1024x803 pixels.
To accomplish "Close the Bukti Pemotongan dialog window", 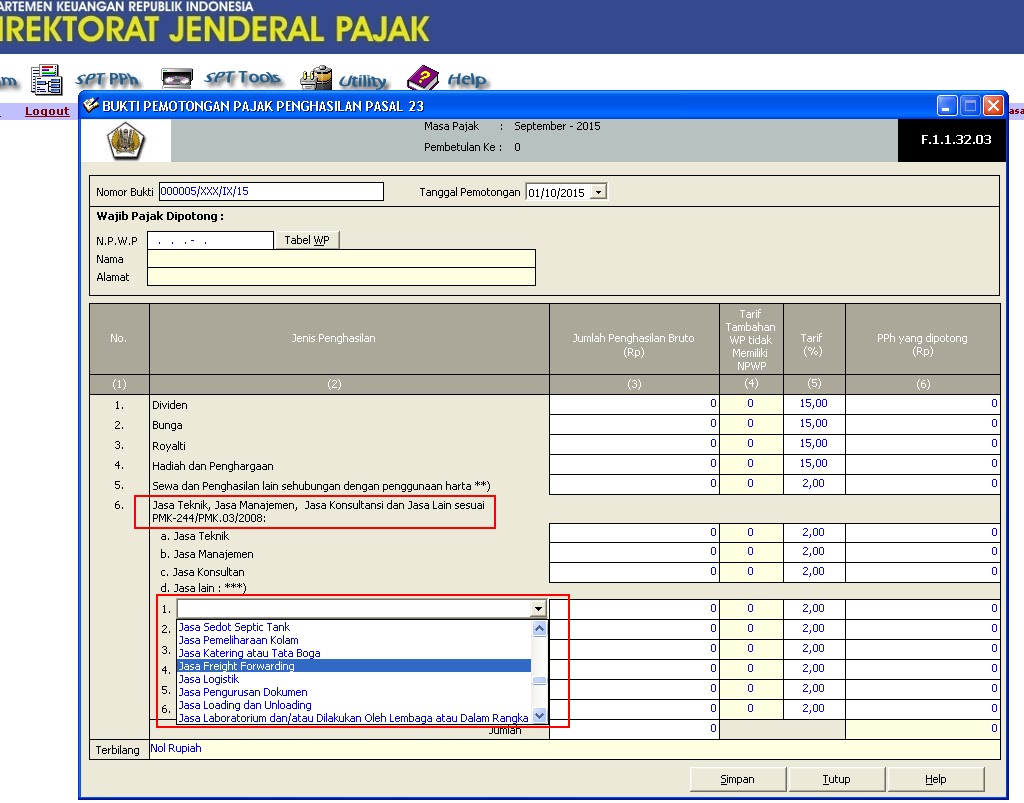I will coord(993,105).
